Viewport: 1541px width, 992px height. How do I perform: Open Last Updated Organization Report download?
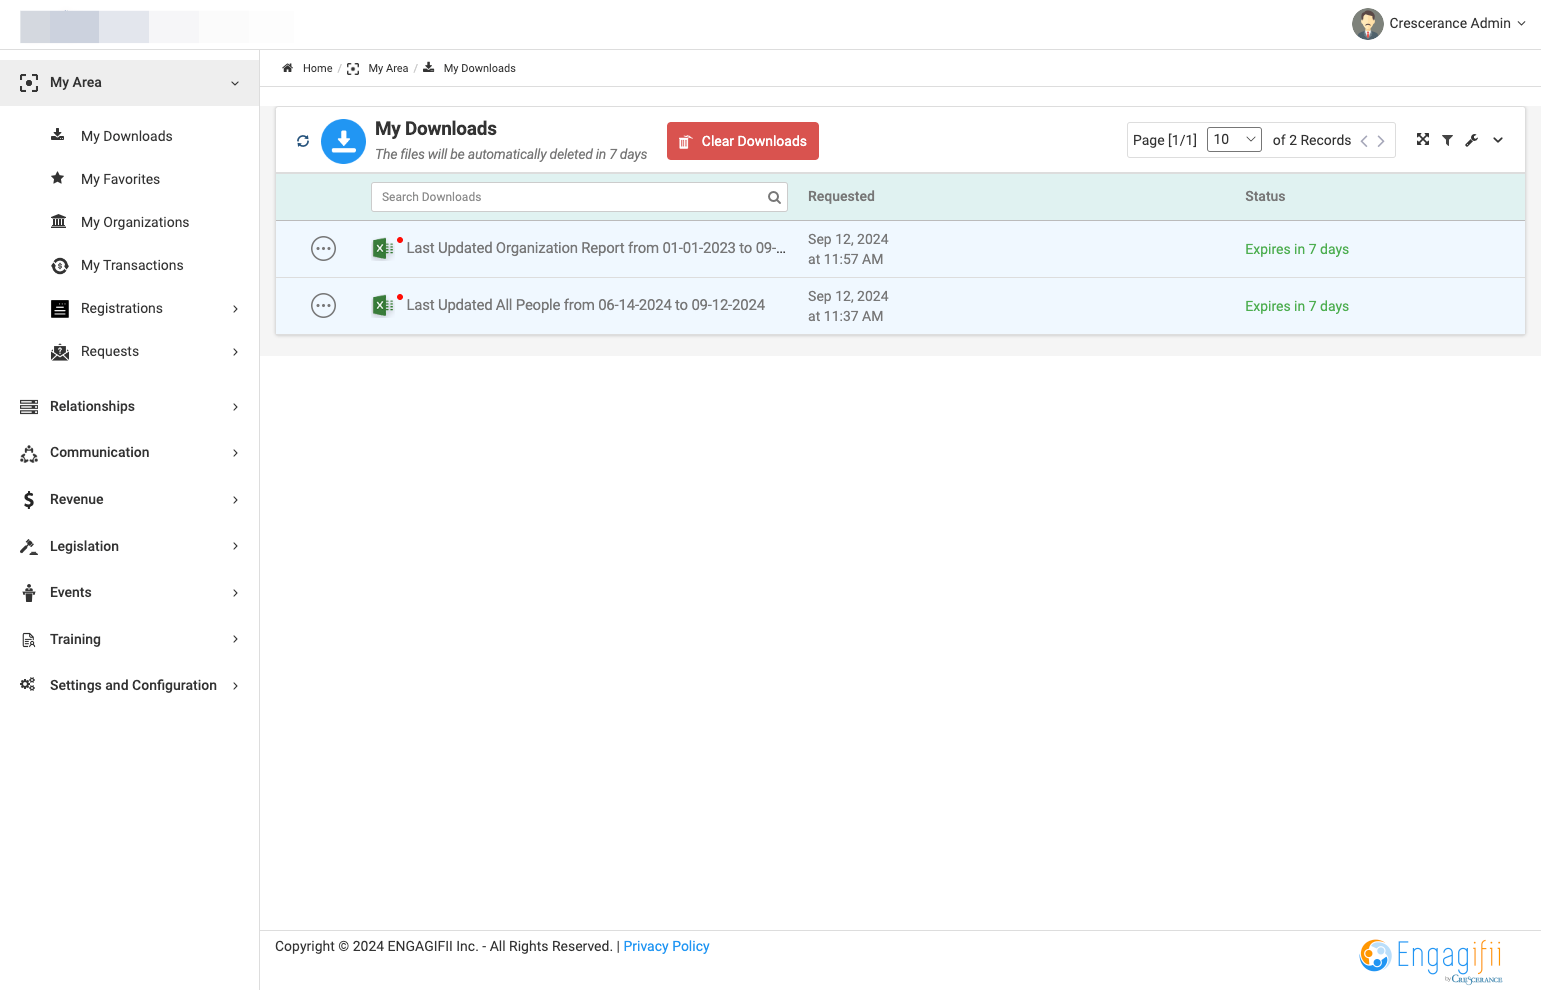[596, 249]
